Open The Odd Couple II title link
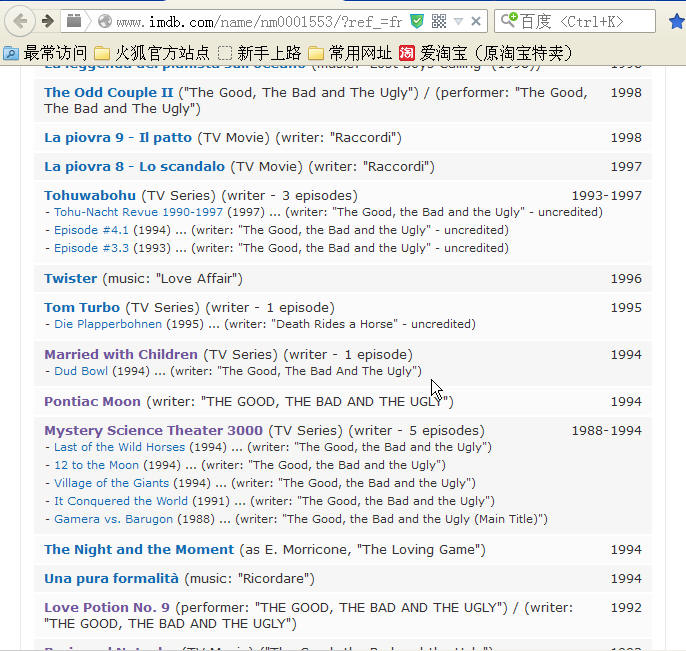 108,92
